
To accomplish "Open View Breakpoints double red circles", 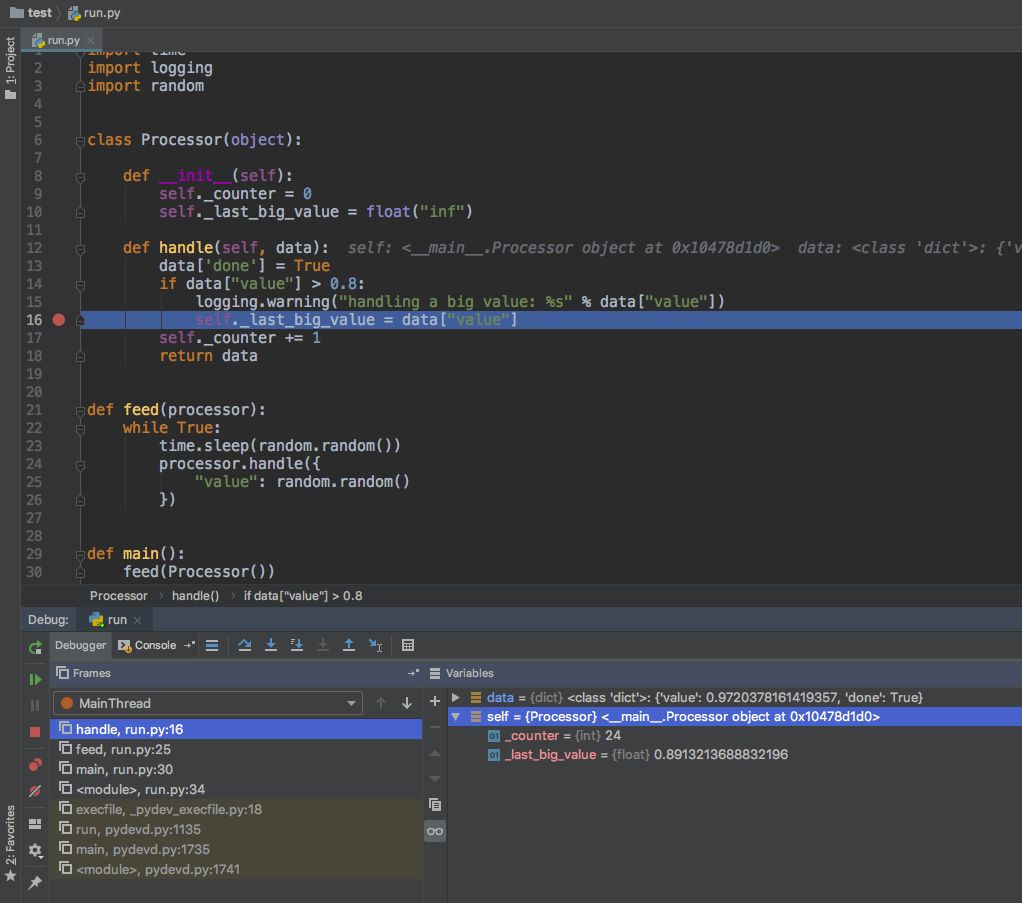I will (x=35, y=765).
